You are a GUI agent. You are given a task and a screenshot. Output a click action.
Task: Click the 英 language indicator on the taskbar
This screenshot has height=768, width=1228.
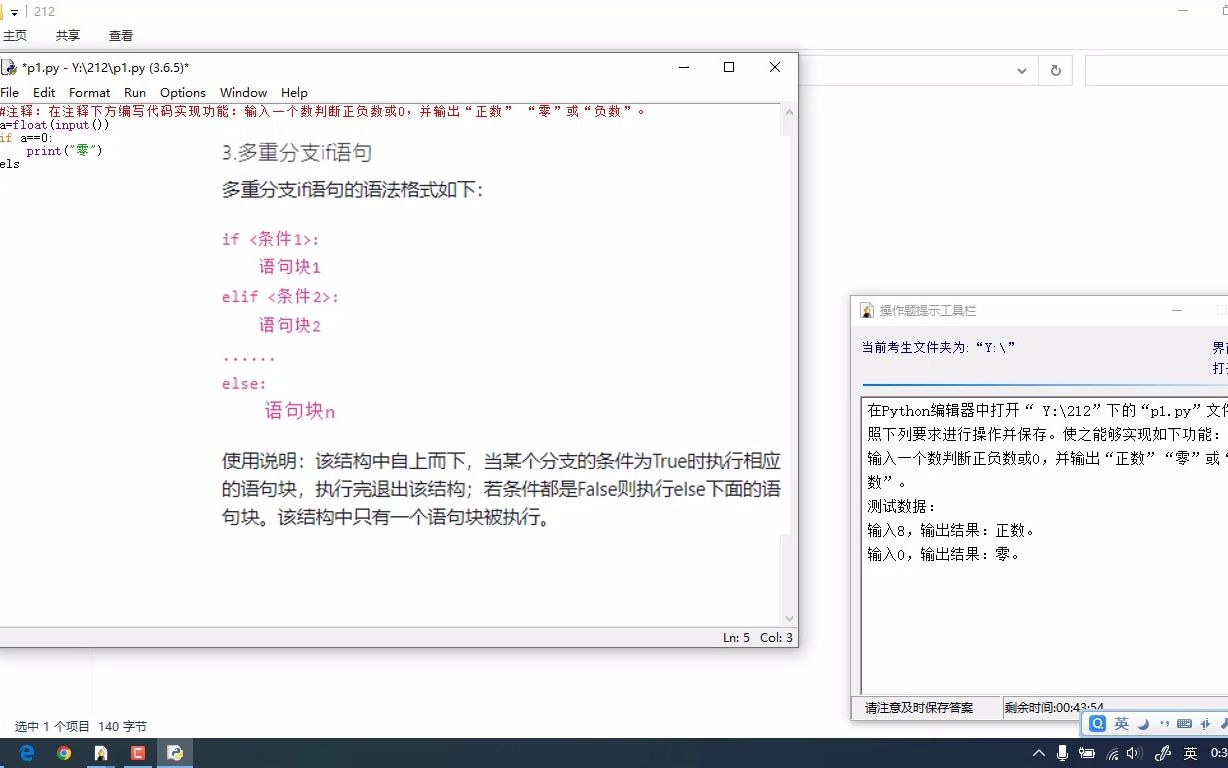[1190, 753]
